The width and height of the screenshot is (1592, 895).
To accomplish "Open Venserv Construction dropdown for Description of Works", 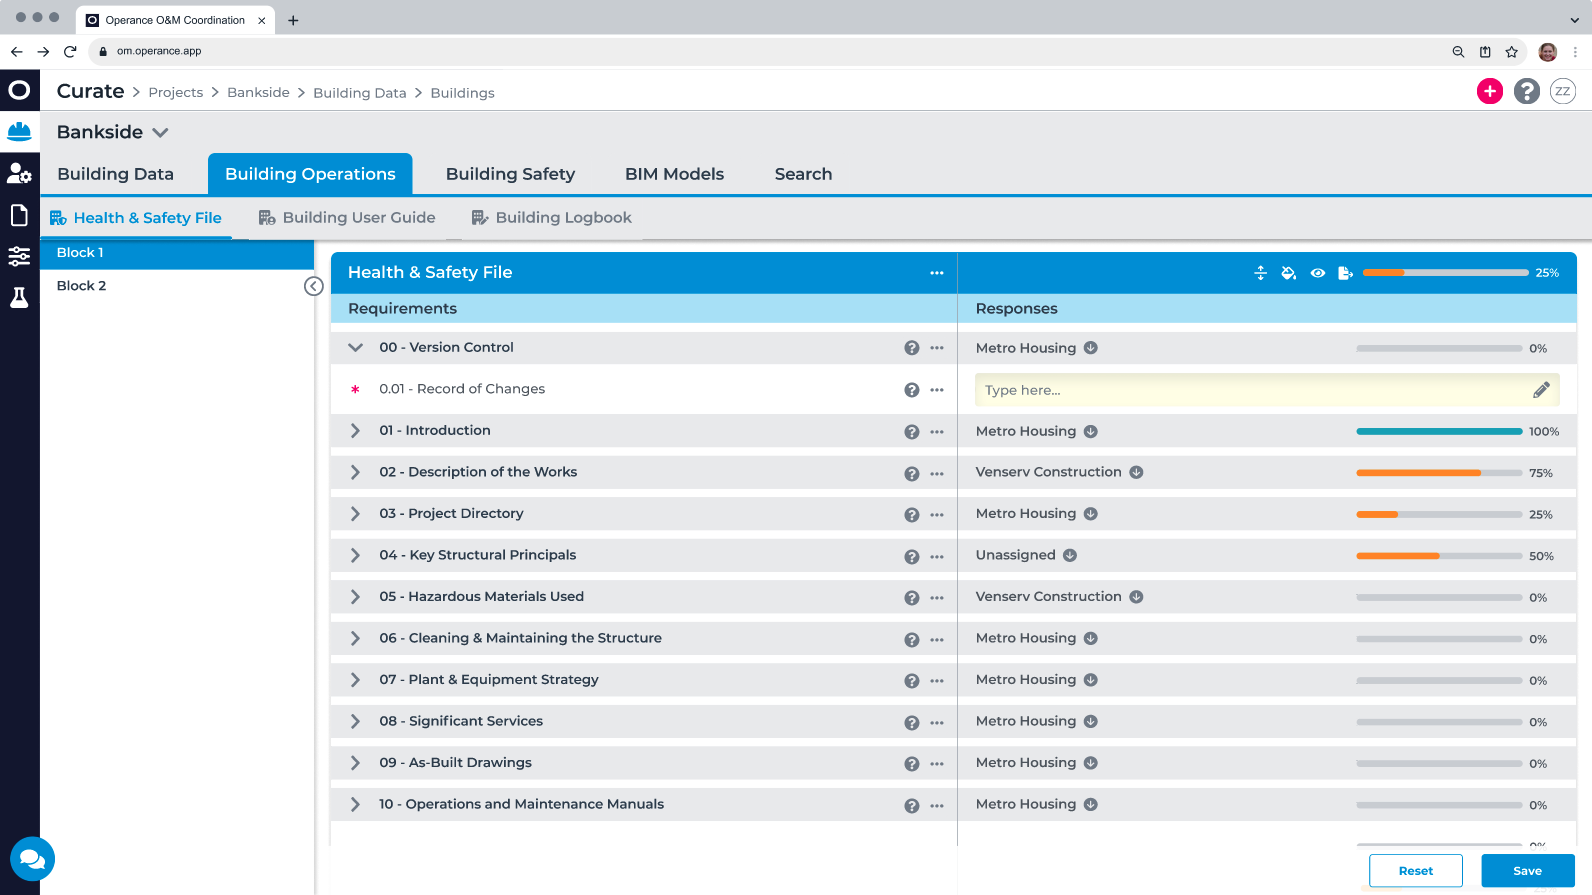I will [x=1136, y=472].
